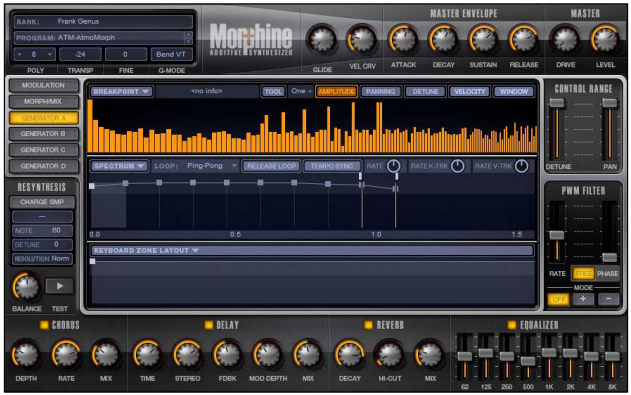Viewport: 631px width, 395px height.
Task: Open the Program ATM-AtmoMorph selector
Action: 103,37
